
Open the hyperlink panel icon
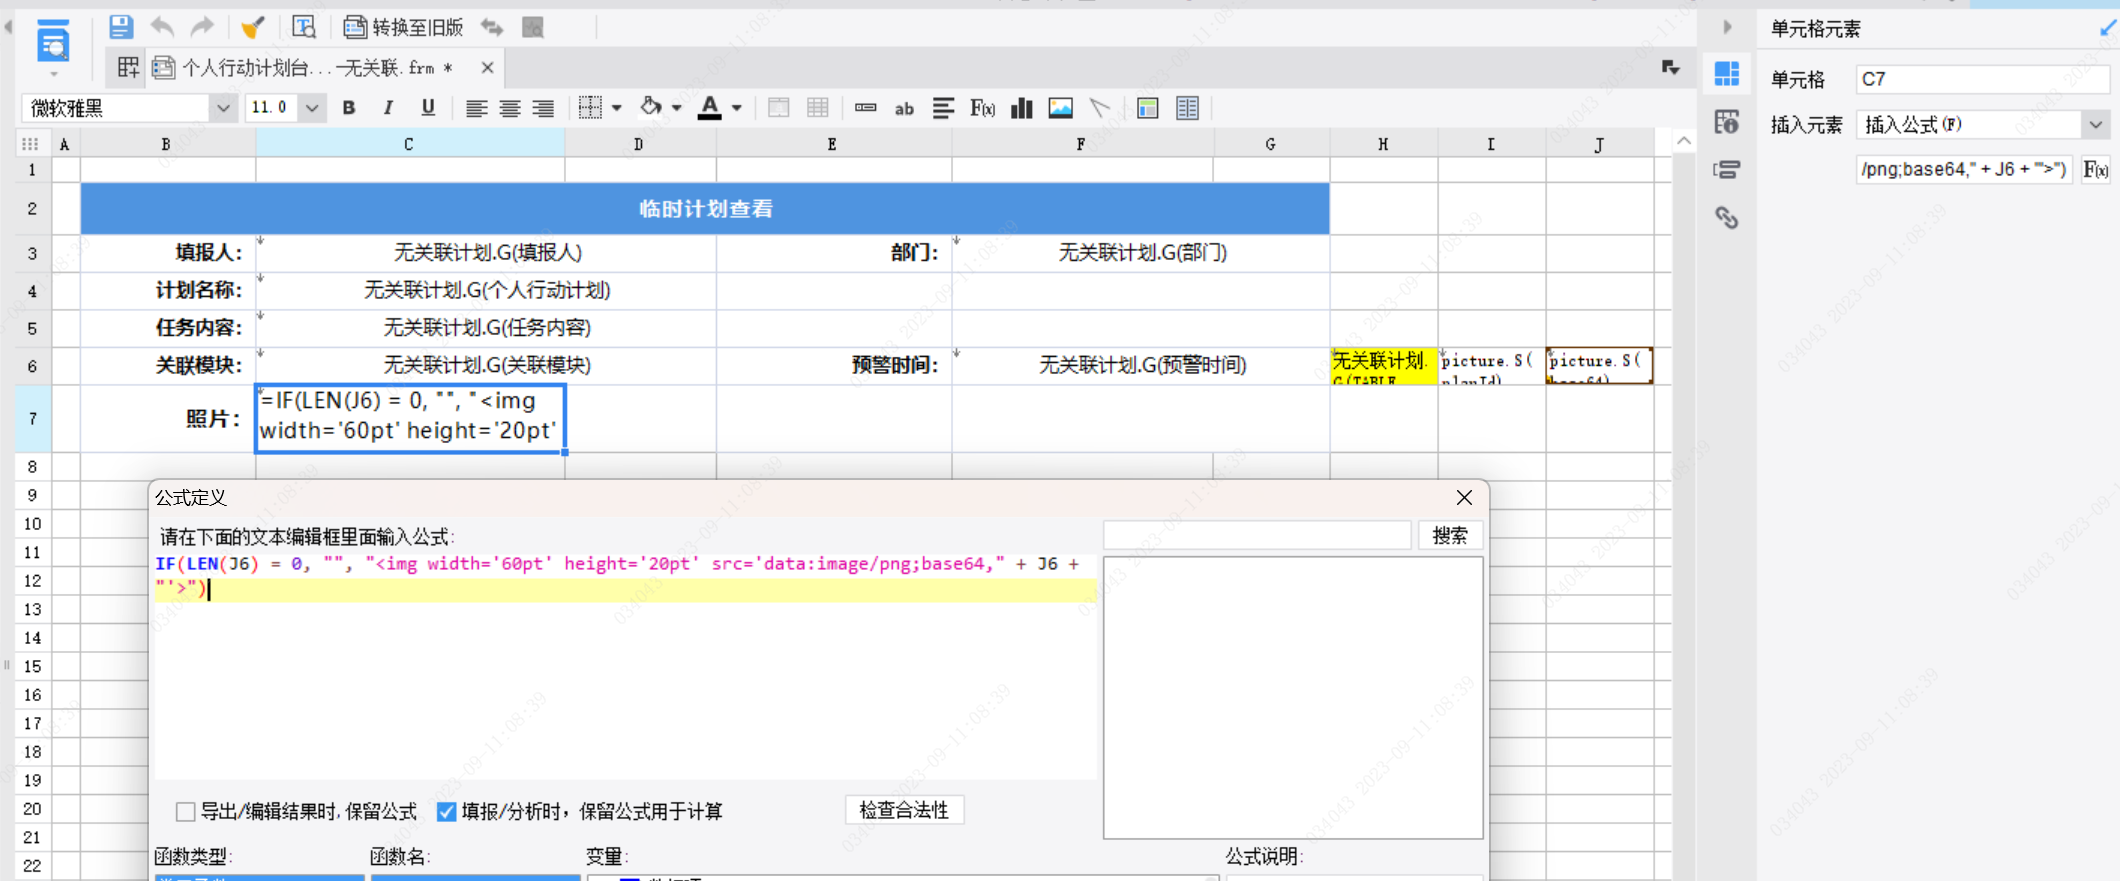tap(1727, 218)
